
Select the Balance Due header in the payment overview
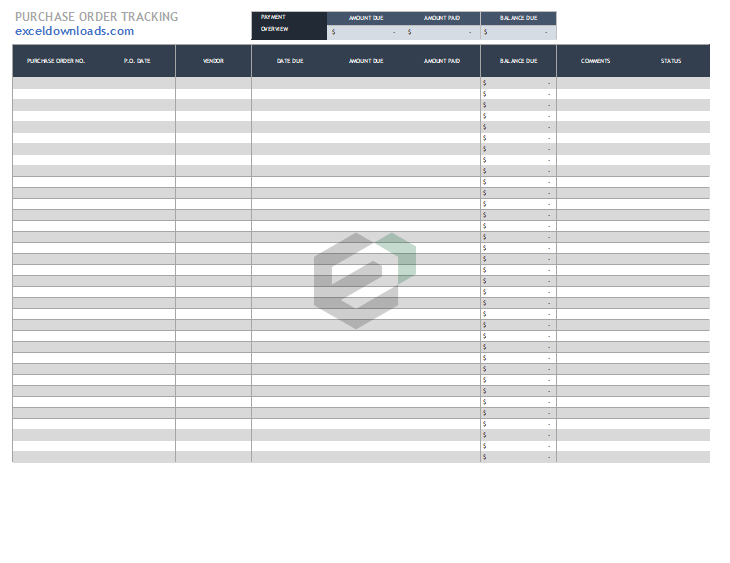pos(518,18)
